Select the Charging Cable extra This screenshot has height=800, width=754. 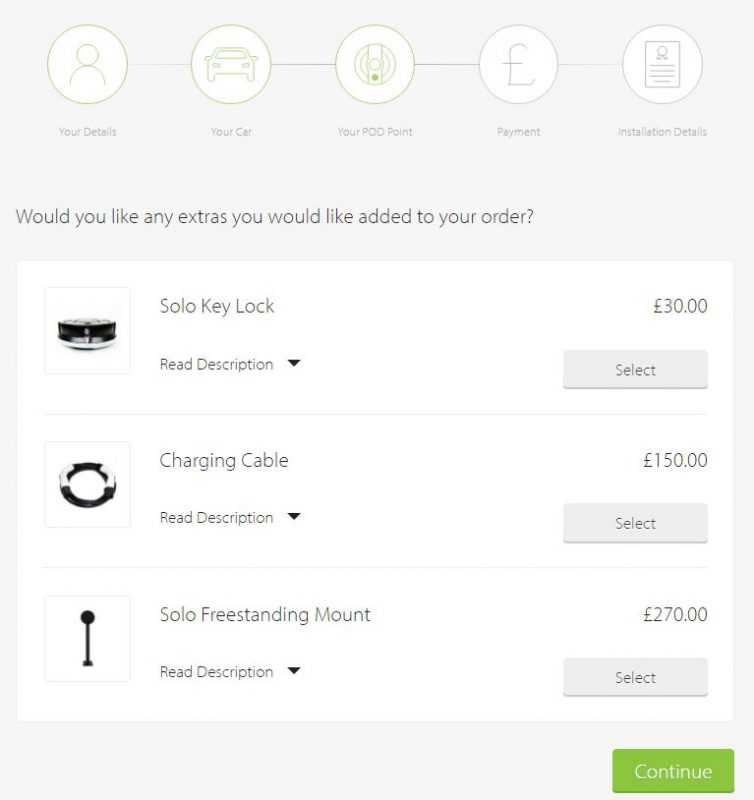(635, 523)
